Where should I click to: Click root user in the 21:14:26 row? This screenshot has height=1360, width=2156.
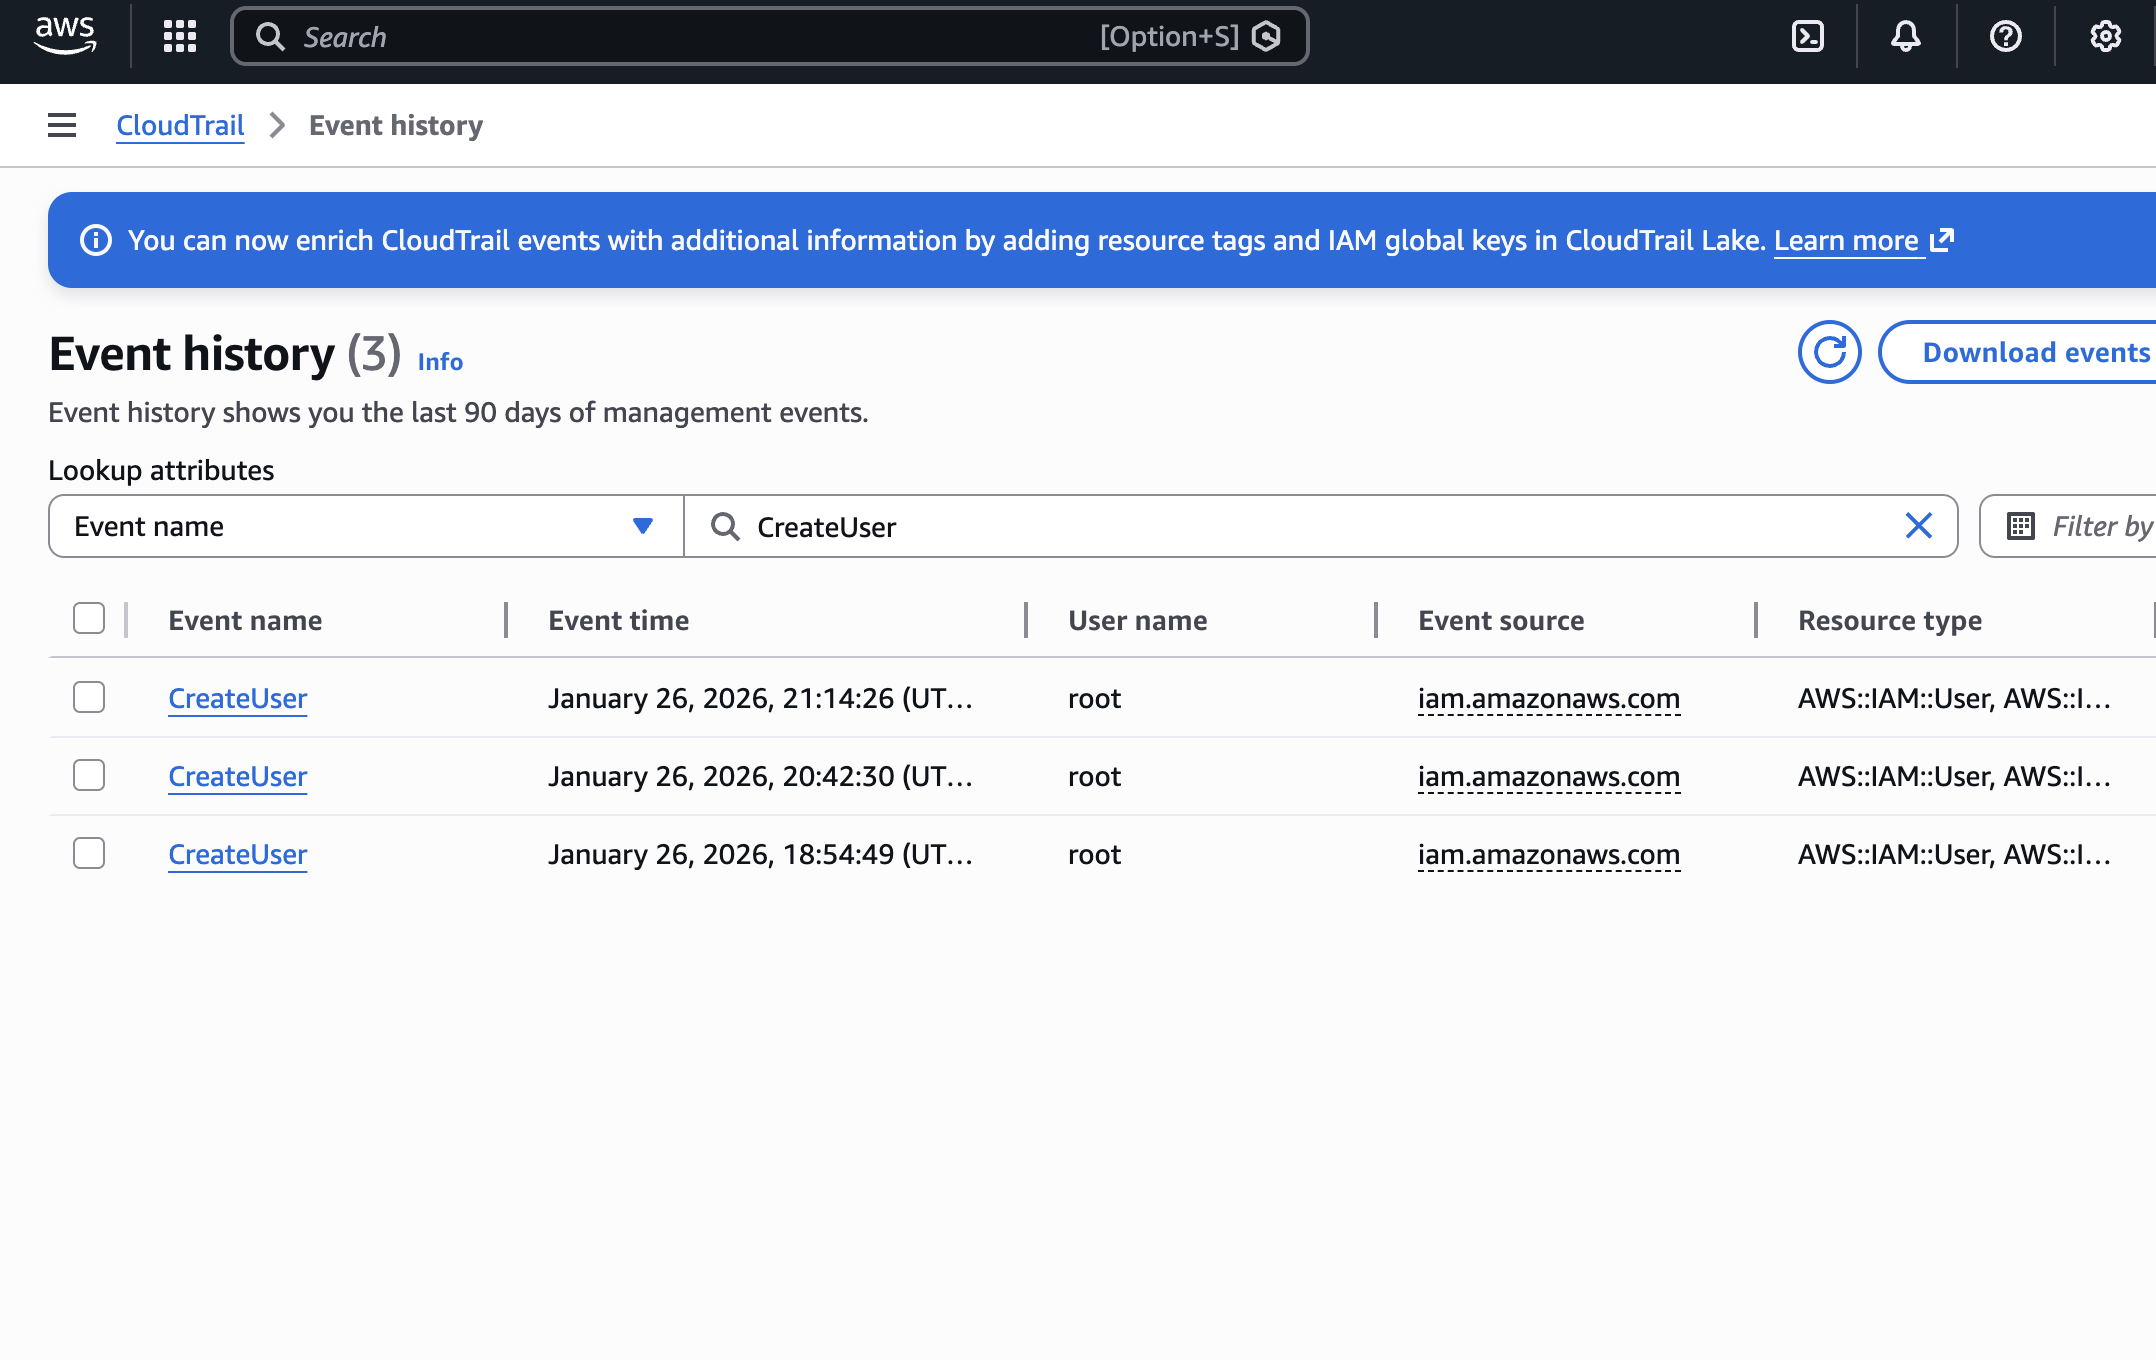(x=1094, y=698)
